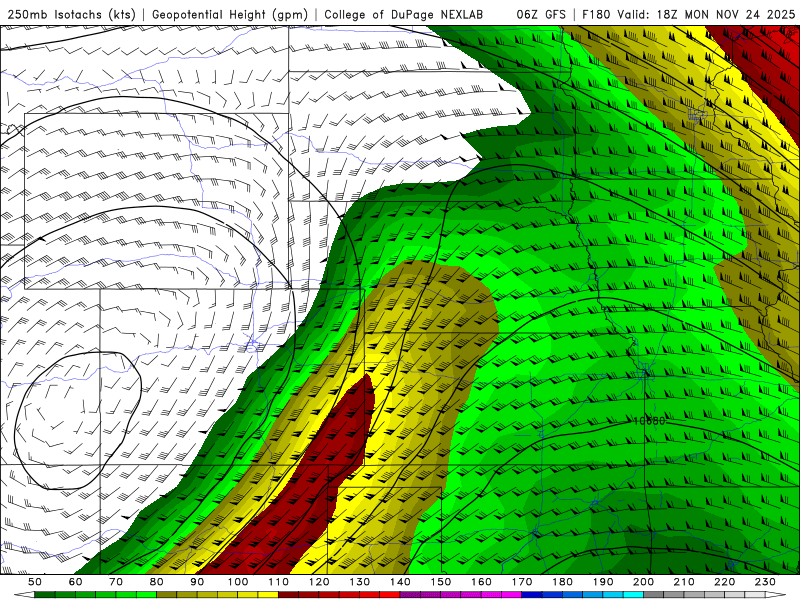Click the 90 value on the color scale
The height and width of the screenshot is (600, 800).
pyautogui.click(x=197, y=582)
